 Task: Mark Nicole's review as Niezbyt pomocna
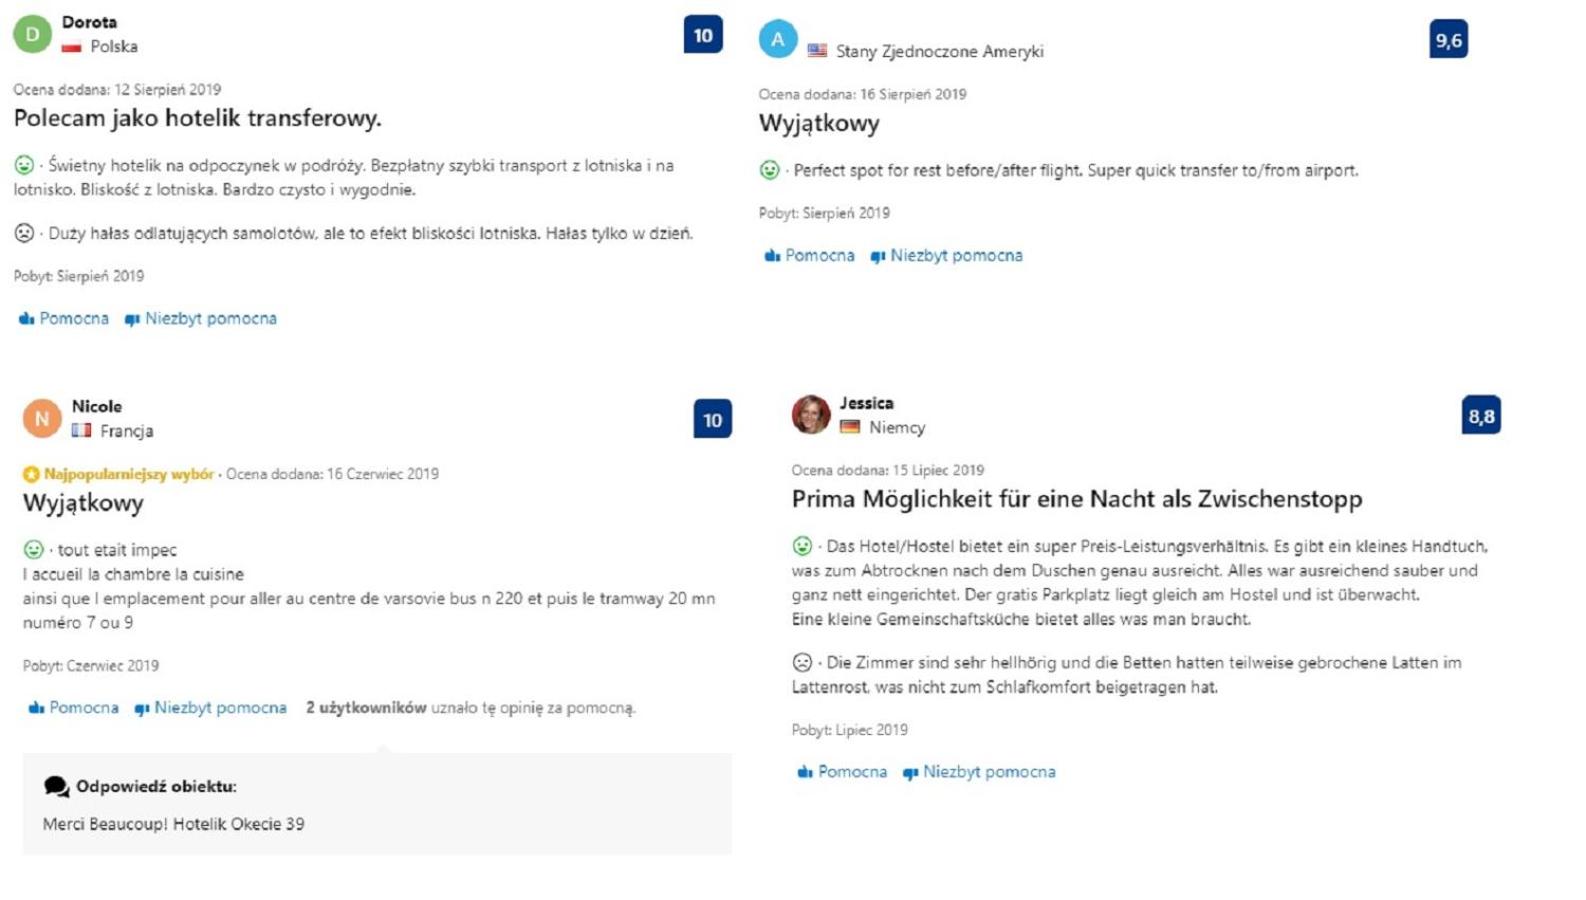210,708
